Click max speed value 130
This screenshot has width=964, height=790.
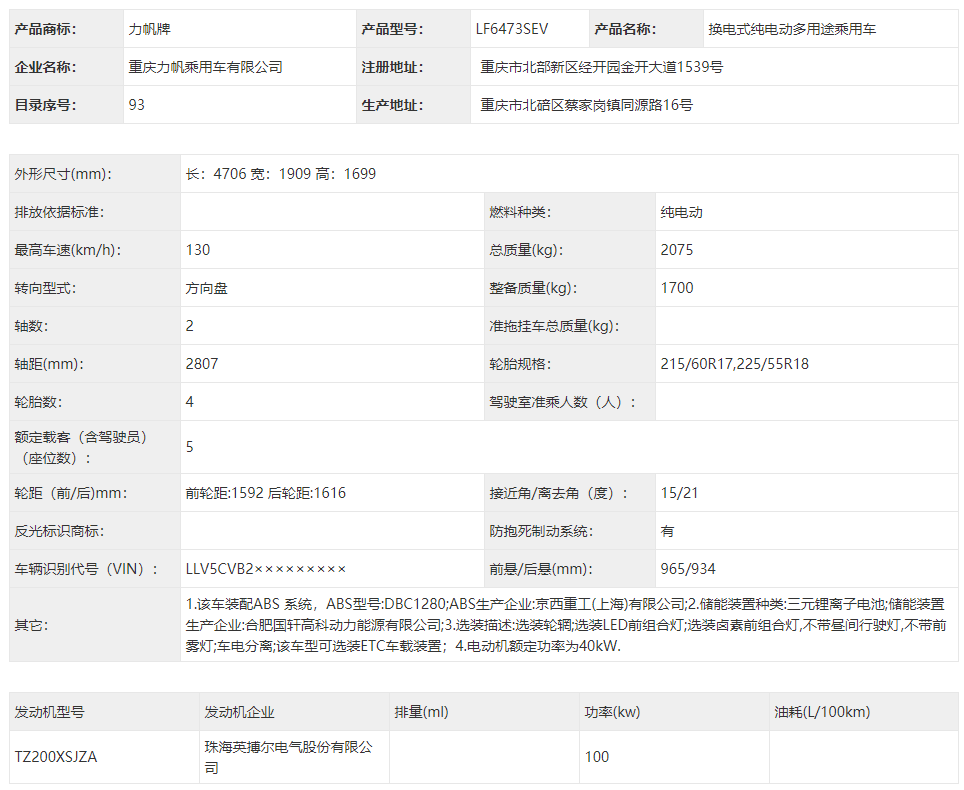click(x=197, y=250)
